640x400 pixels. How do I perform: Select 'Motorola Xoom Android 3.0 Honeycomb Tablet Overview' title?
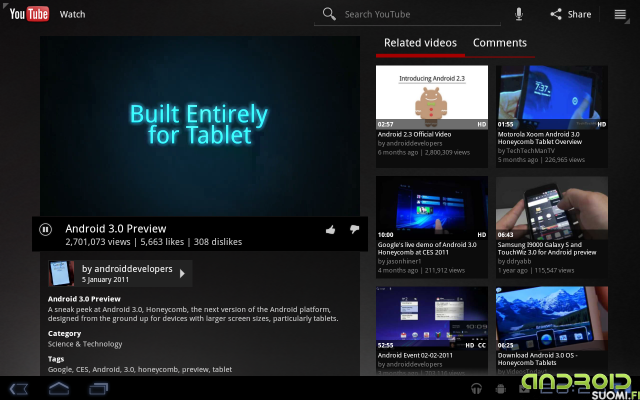[x=540, y=138]
